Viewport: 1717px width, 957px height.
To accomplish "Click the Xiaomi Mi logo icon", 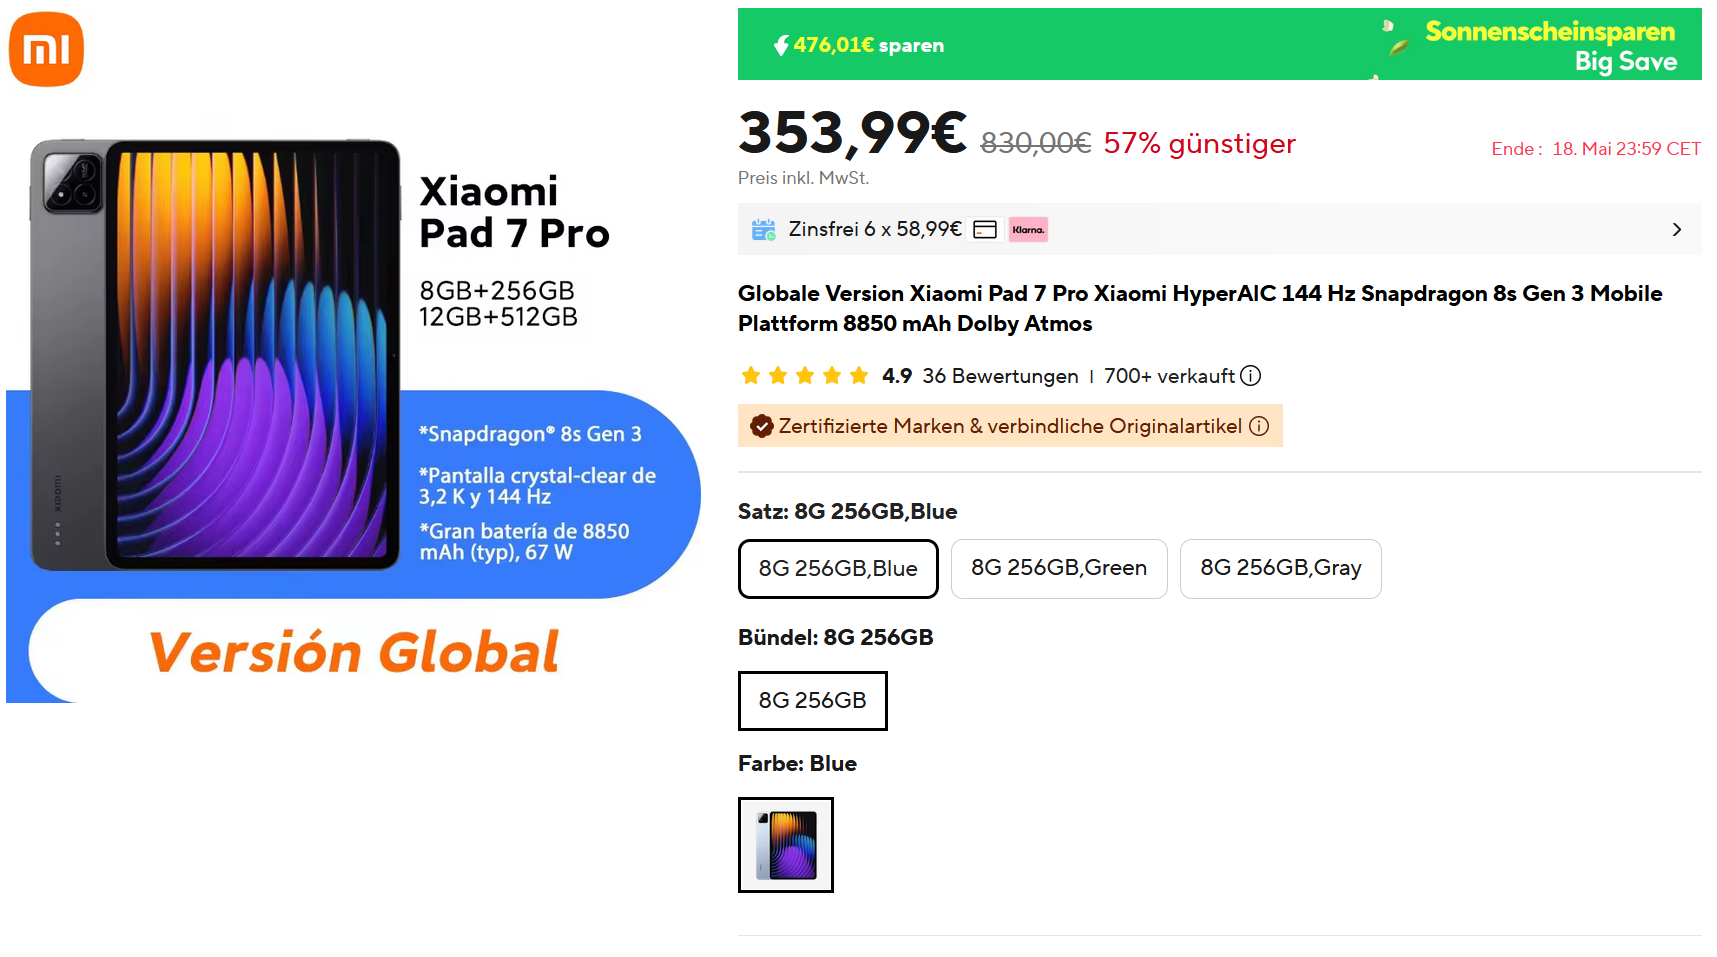I will tap(46, 50).
